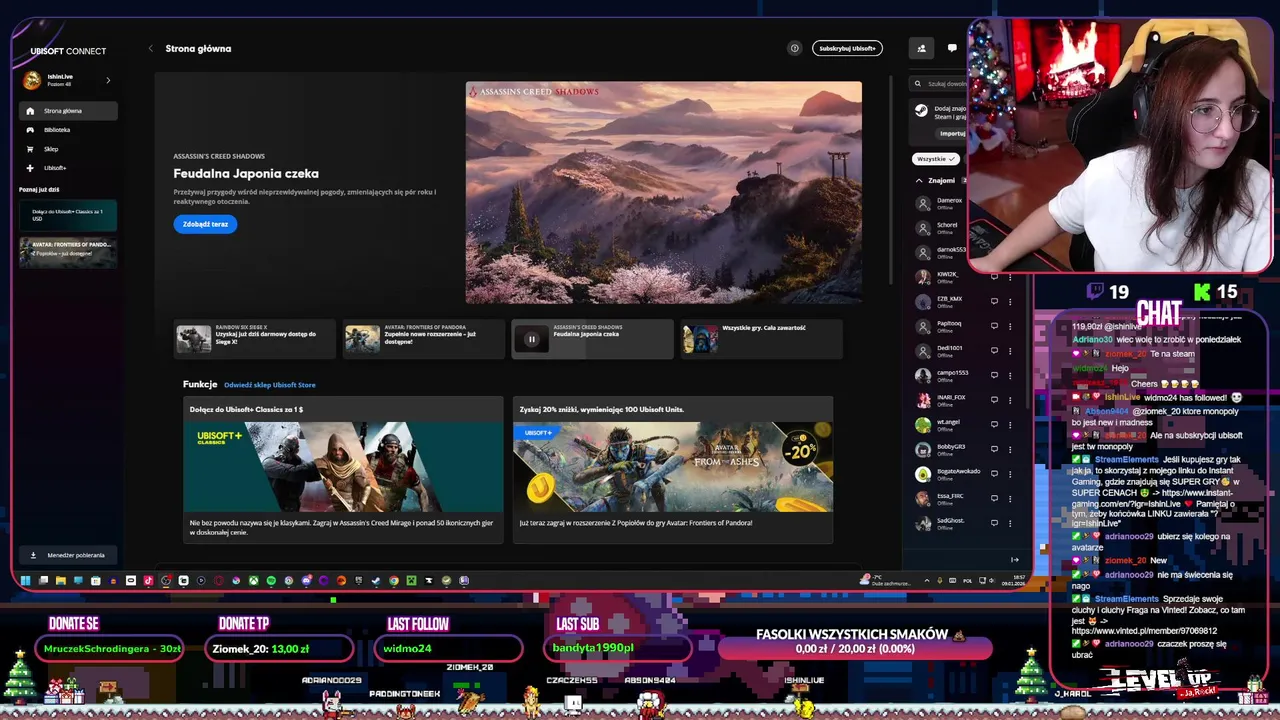Toggle the Wszystkie friends filter chip
Screen dimensions: 1280x720
[x=936, y=159]
